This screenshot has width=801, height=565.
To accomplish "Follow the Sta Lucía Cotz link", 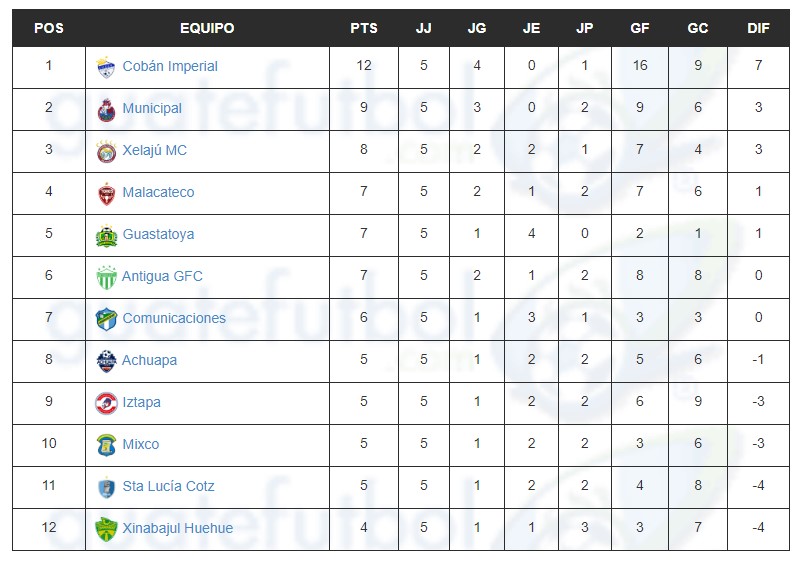I will pos(169,486).
